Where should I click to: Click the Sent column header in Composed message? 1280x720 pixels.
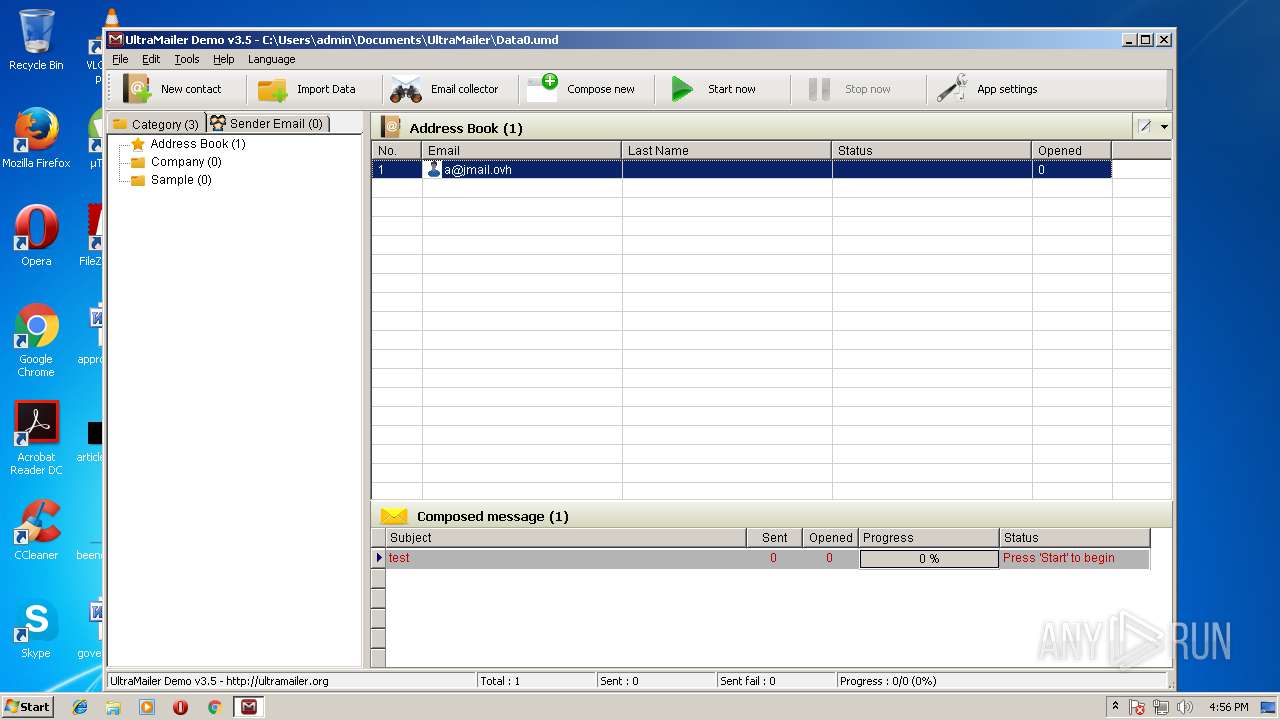[x=774, y=538]
